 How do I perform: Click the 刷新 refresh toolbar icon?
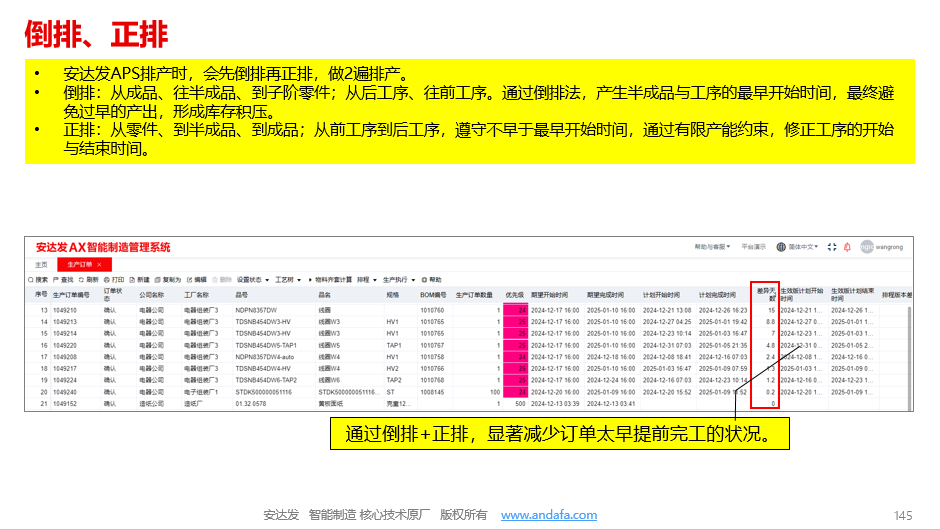[81, 280]
